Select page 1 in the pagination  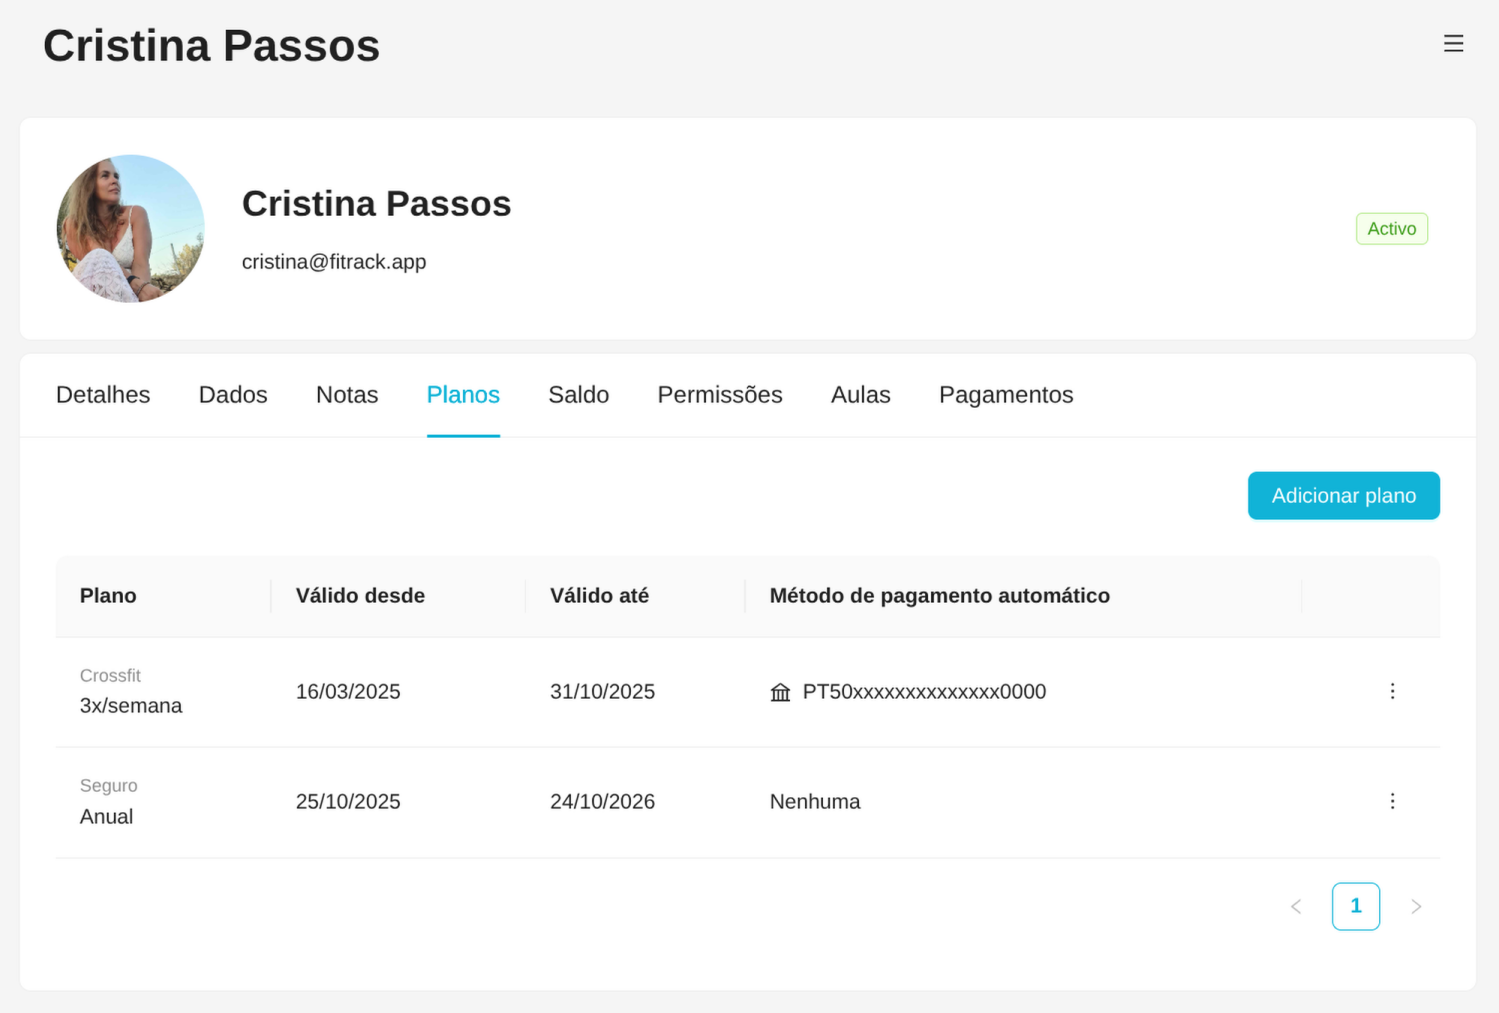[x=1356, y=906]
